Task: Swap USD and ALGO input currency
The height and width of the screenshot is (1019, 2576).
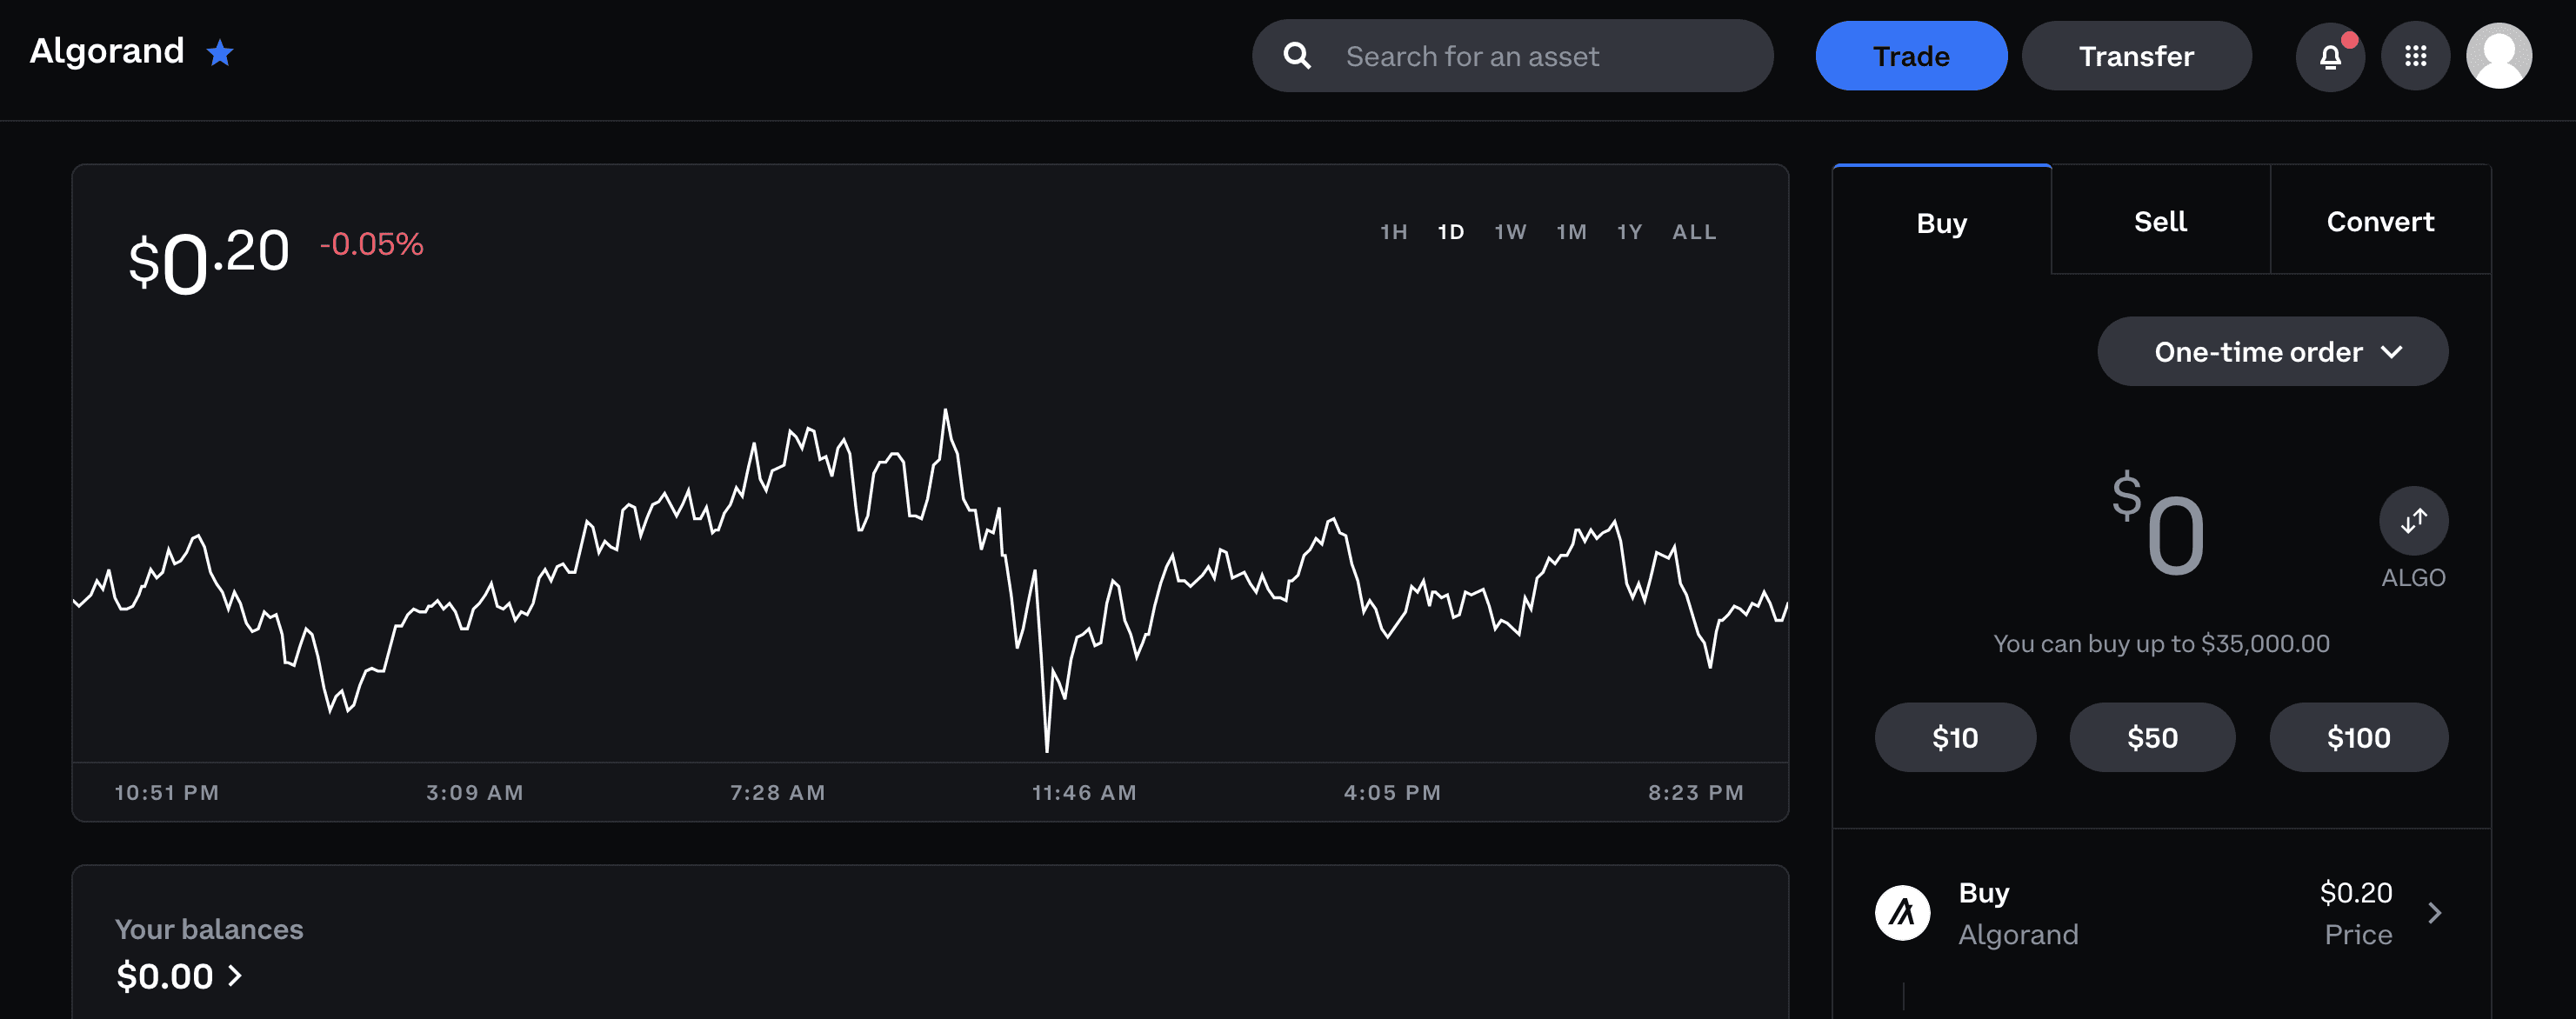Action: click(2414, 520)
